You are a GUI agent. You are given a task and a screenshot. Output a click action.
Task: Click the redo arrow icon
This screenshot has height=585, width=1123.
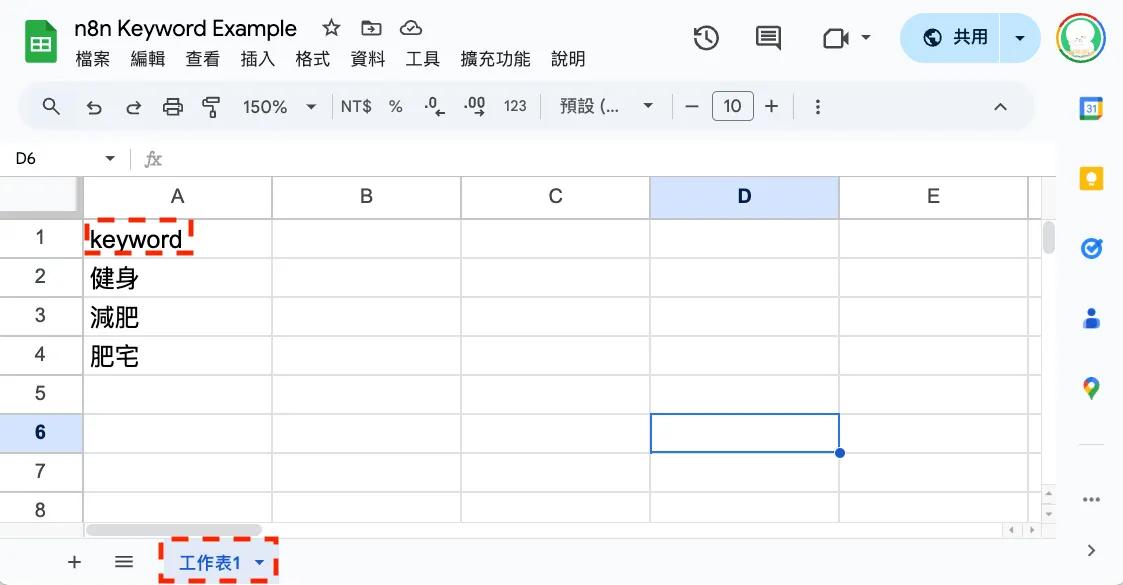tap(133, 107)
